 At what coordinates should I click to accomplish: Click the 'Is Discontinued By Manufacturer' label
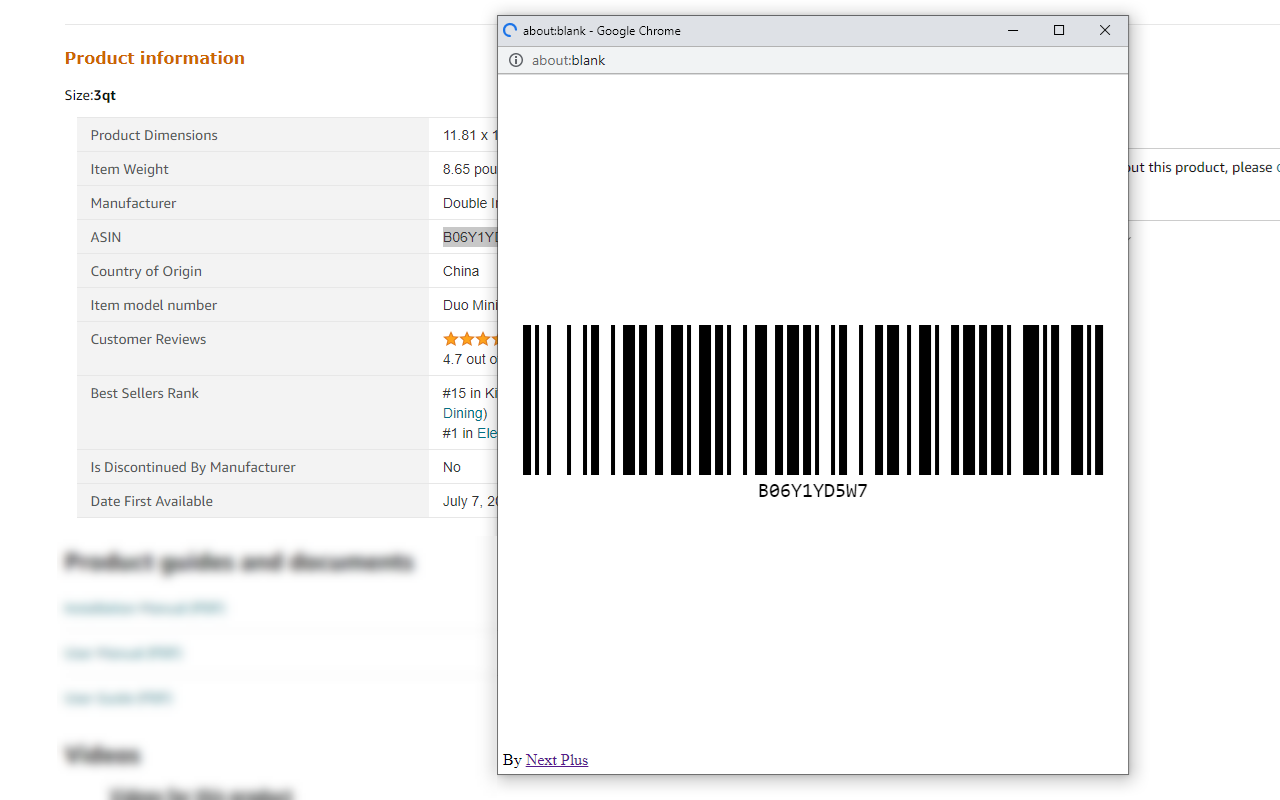click(x=193, y=467)
